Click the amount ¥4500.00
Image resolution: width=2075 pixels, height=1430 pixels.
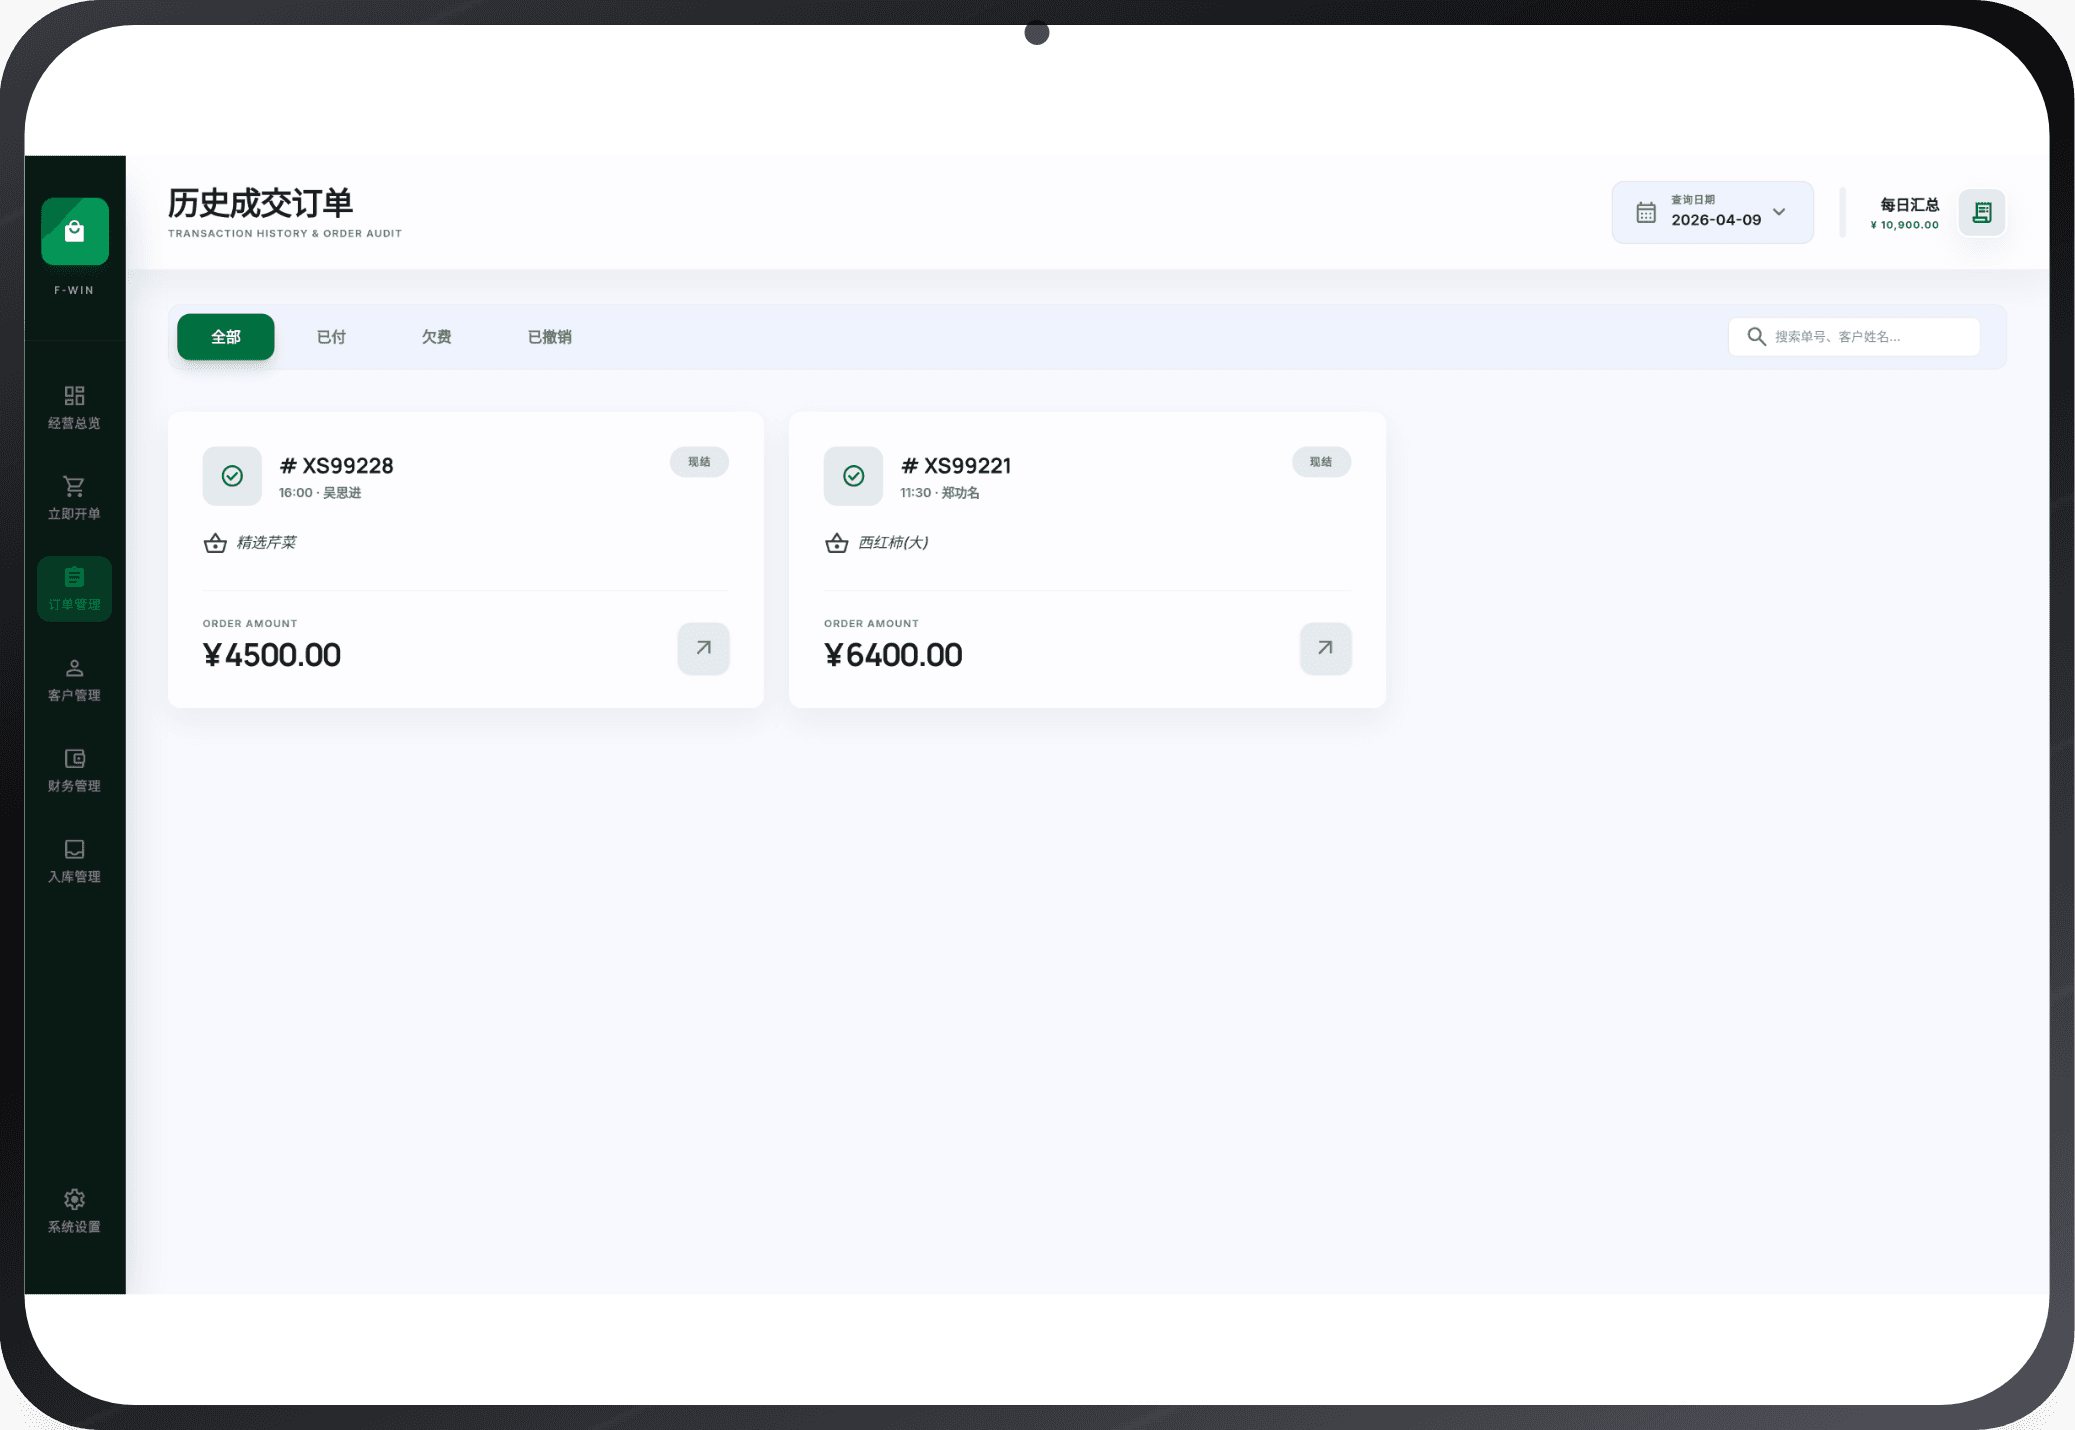click(272, 655)
